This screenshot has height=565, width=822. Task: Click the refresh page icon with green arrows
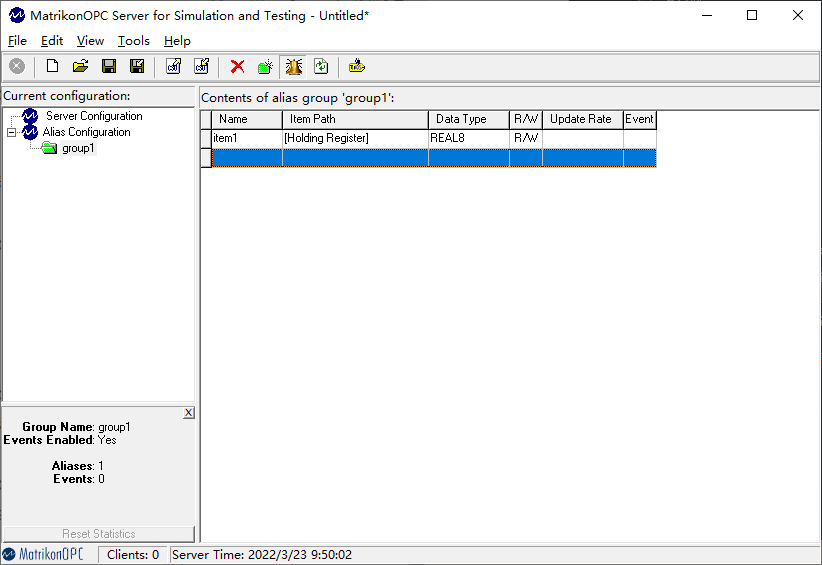tap(321, 67)
